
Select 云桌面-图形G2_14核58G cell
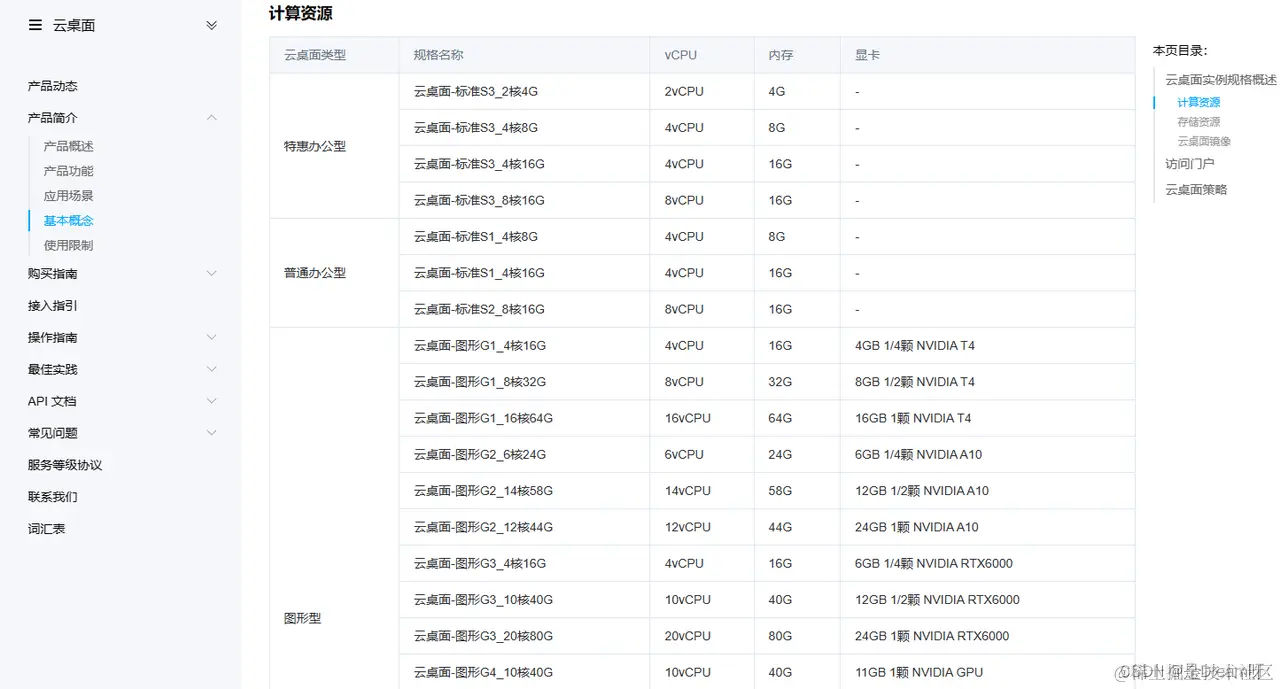(x=525, y=491)
